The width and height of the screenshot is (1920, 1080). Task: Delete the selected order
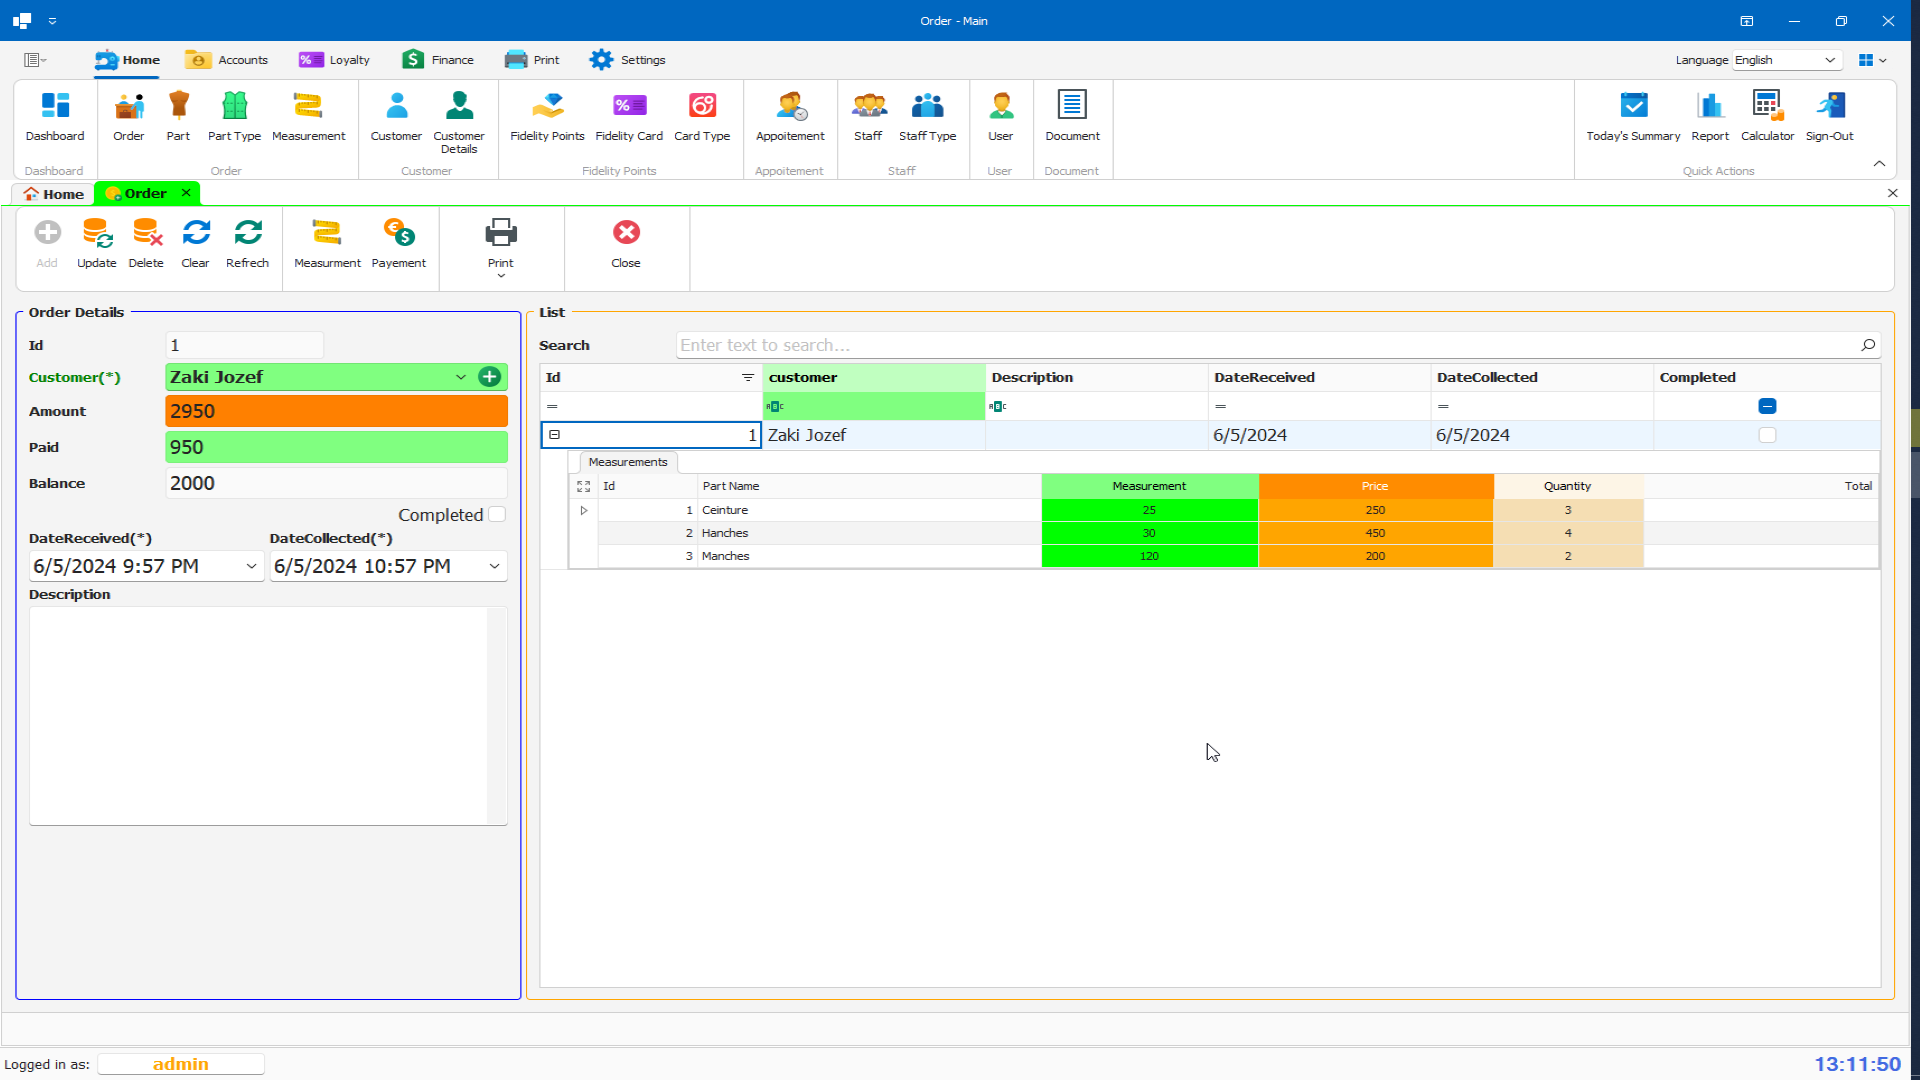click(146, 243)
